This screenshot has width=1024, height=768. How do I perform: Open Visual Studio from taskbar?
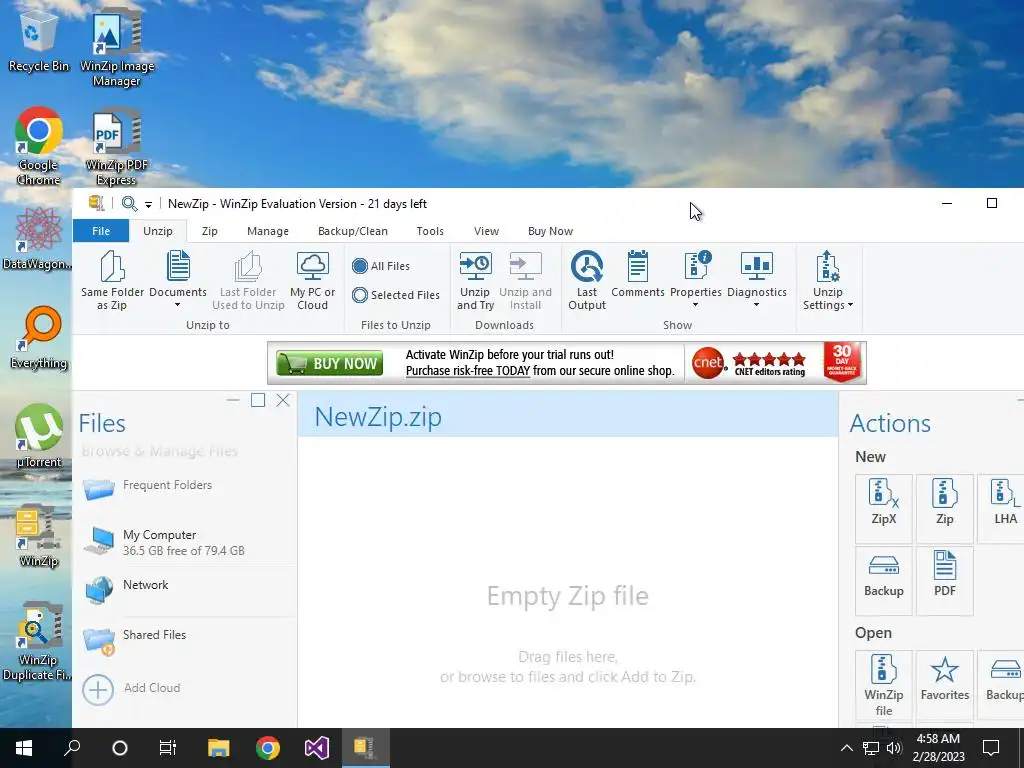coord(317,748)
